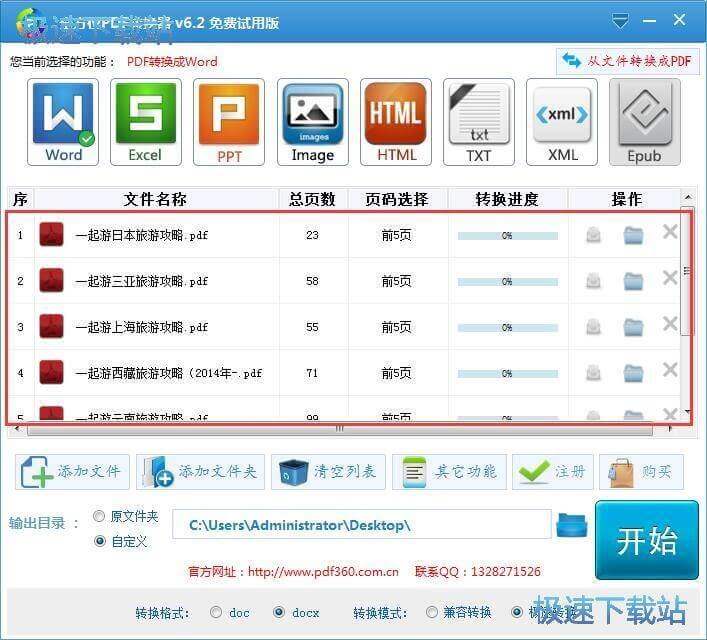Open converted file icon in 日本旅游攻略 row
707x640 pixels.
[593, 235]
